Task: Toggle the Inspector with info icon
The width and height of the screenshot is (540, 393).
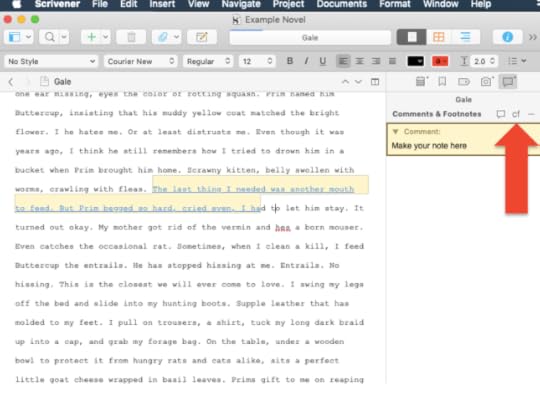Action: 507,37
